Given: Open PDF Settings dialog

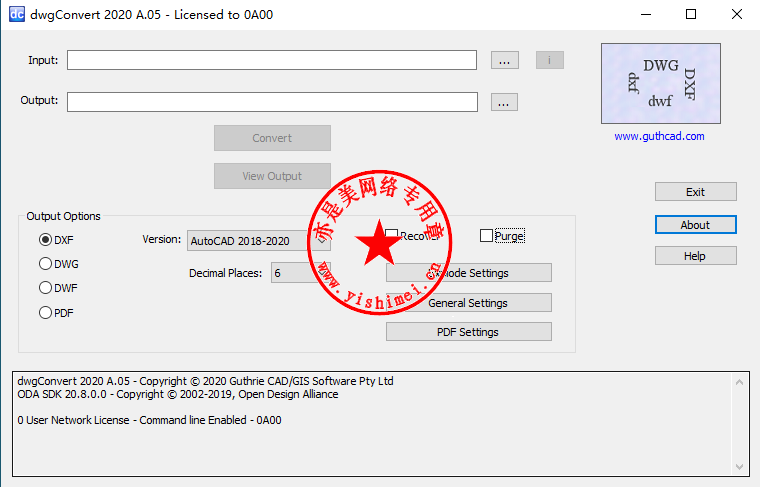Looking at the screenshot, I should (x=468, y=332).
